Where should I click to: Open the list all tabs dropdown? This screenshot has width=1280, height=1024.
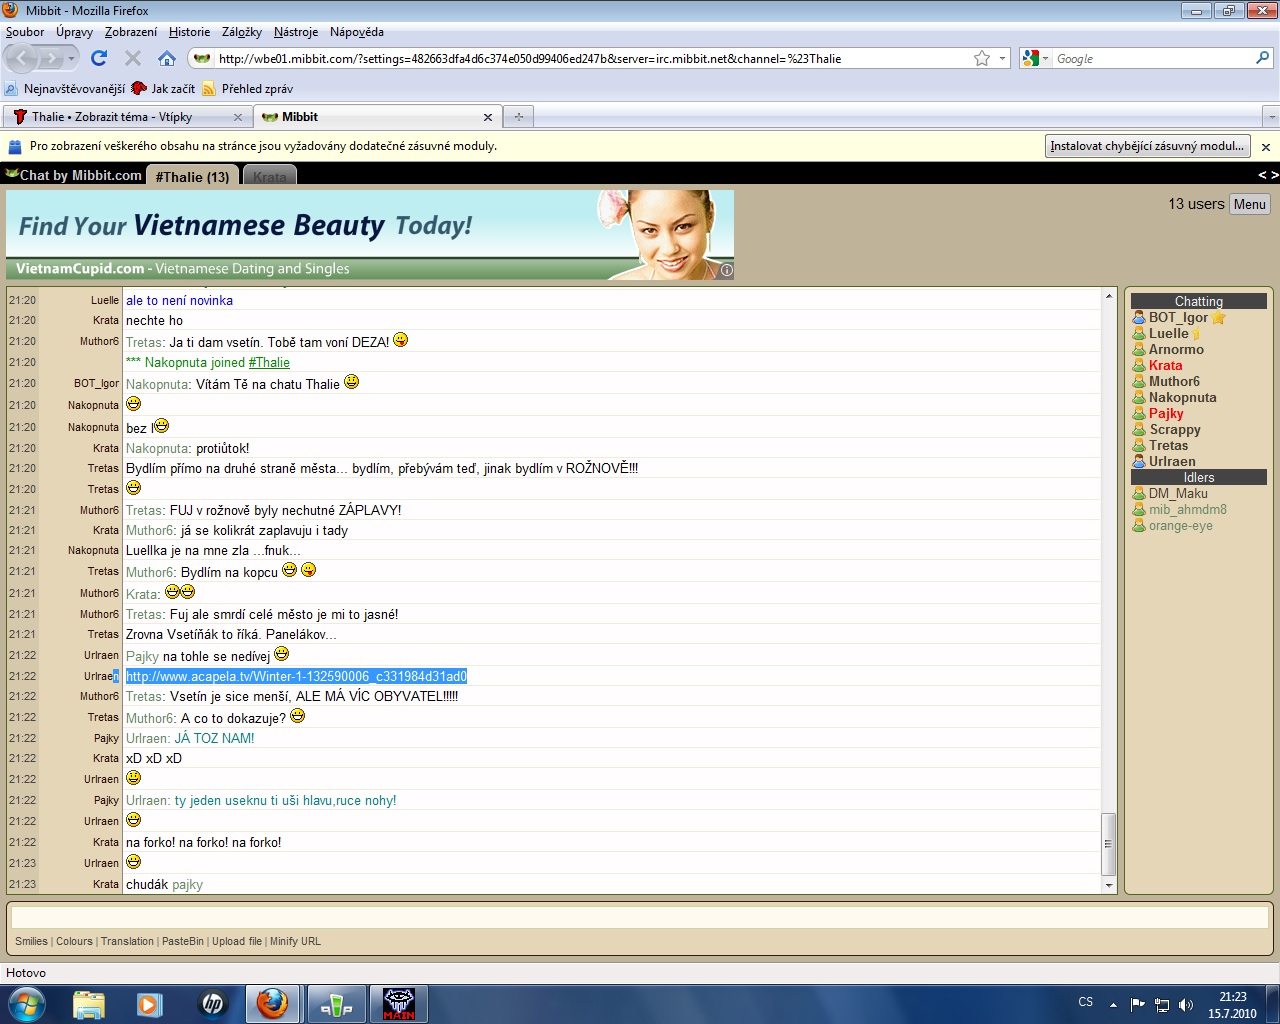(x=1270, y=117)
